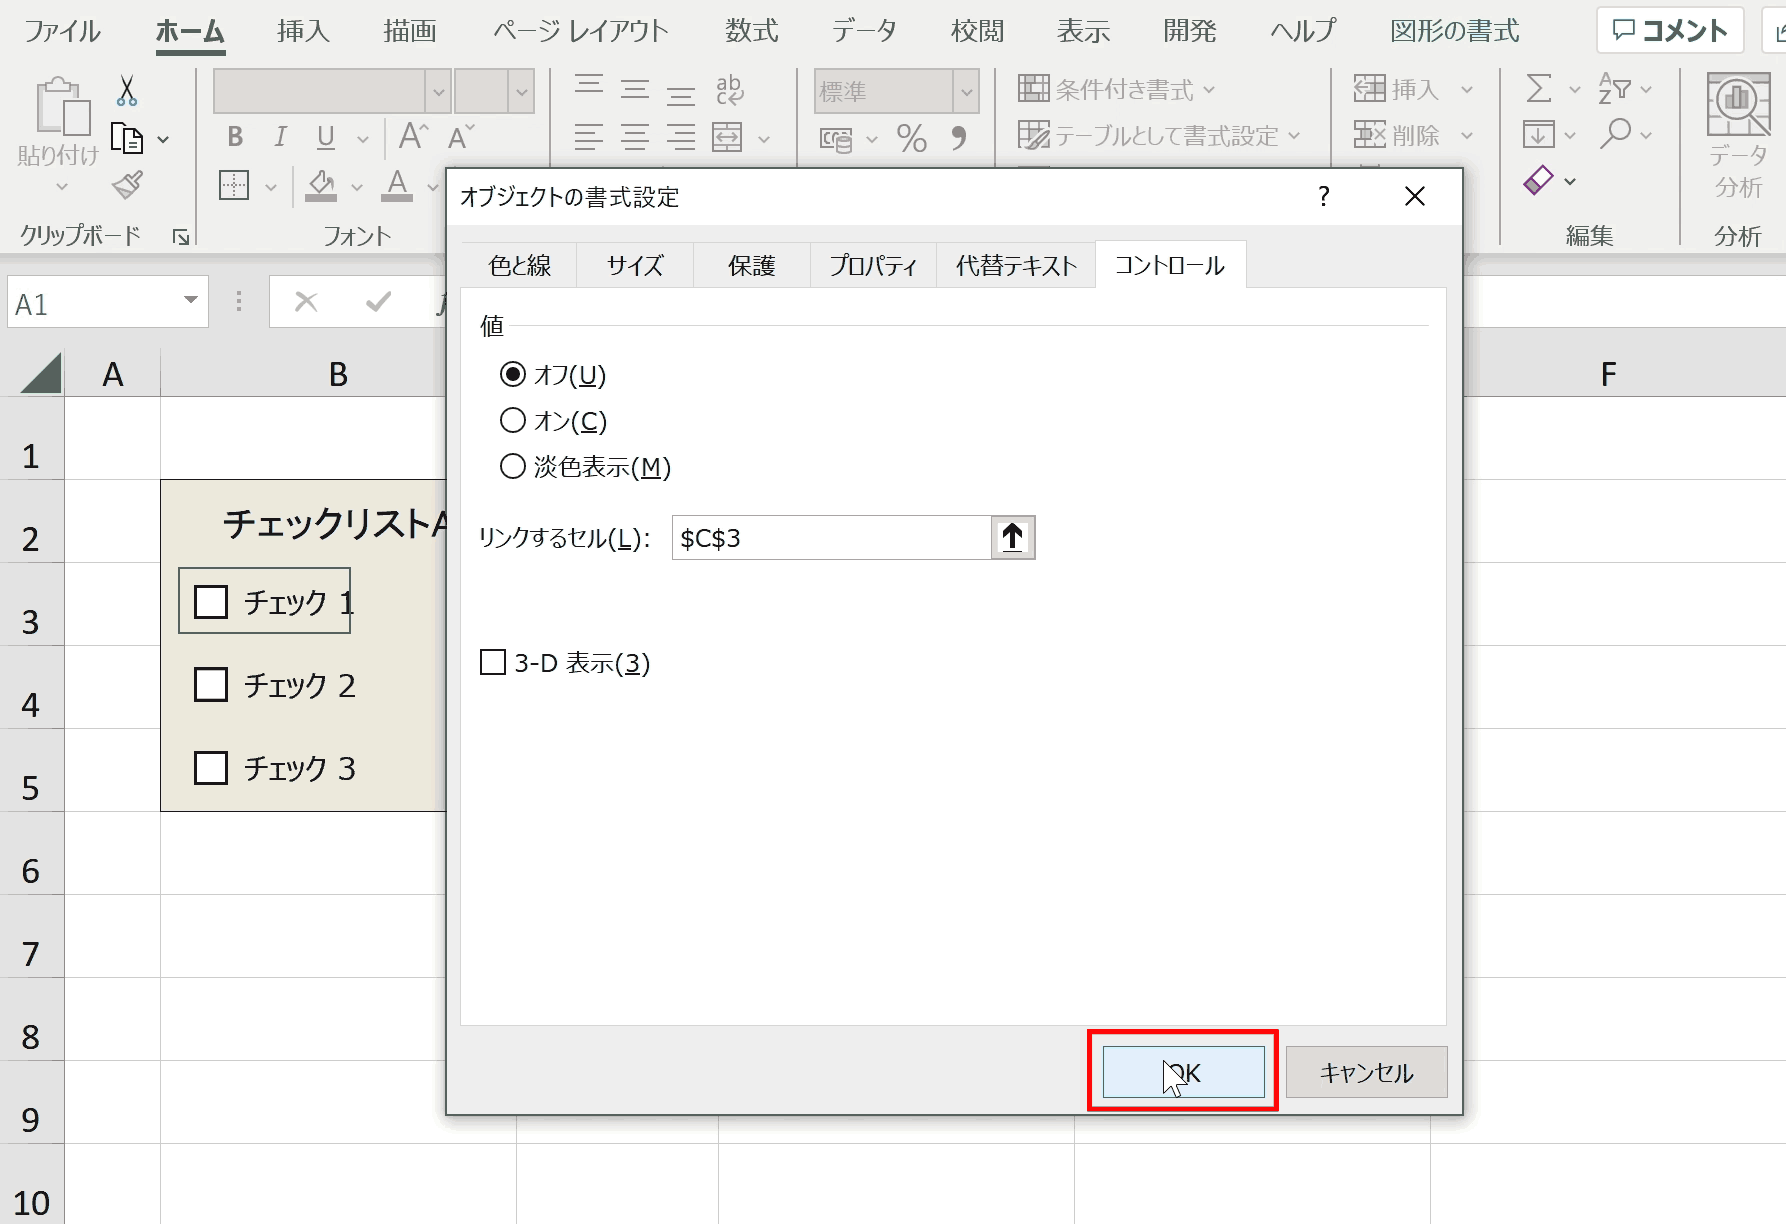Click the Sort and Filter icon

[1614, 89]
